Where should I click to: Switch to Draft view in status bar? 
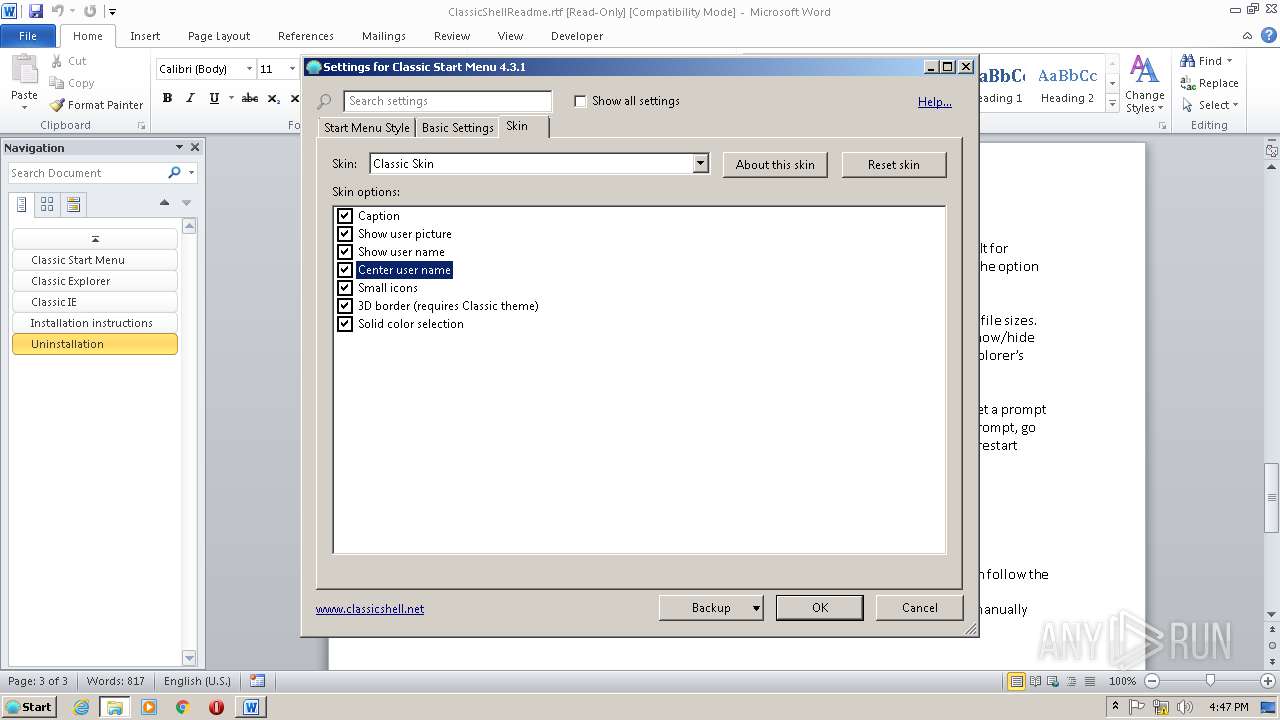coord(1088,681)
